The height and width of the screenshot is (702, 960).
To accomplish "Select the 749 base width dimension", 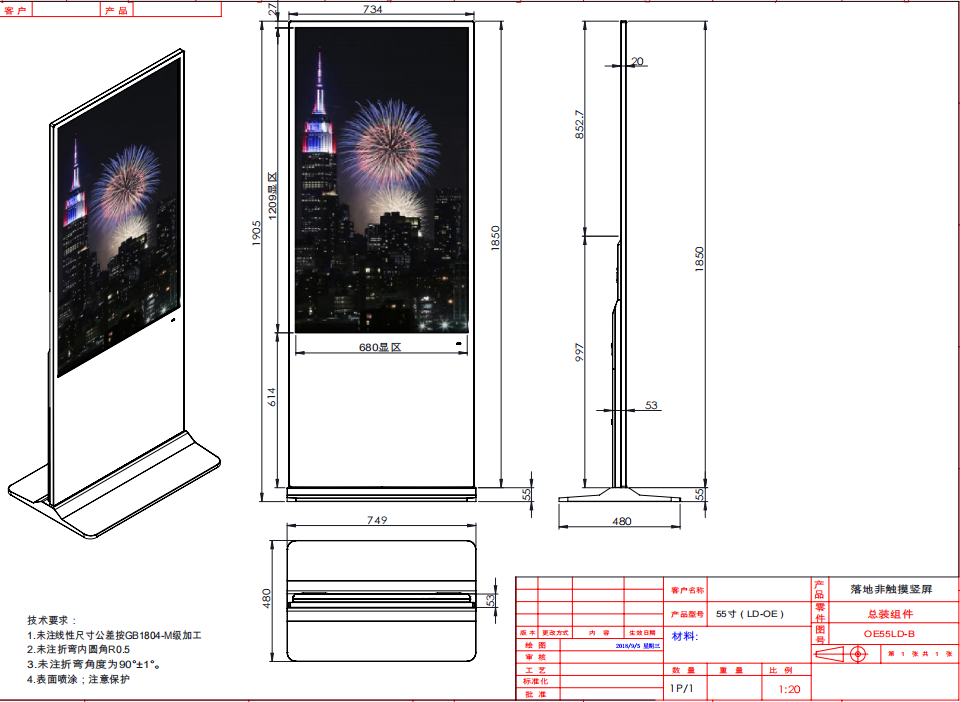I will pyautogui.click(x=377, y=520).
